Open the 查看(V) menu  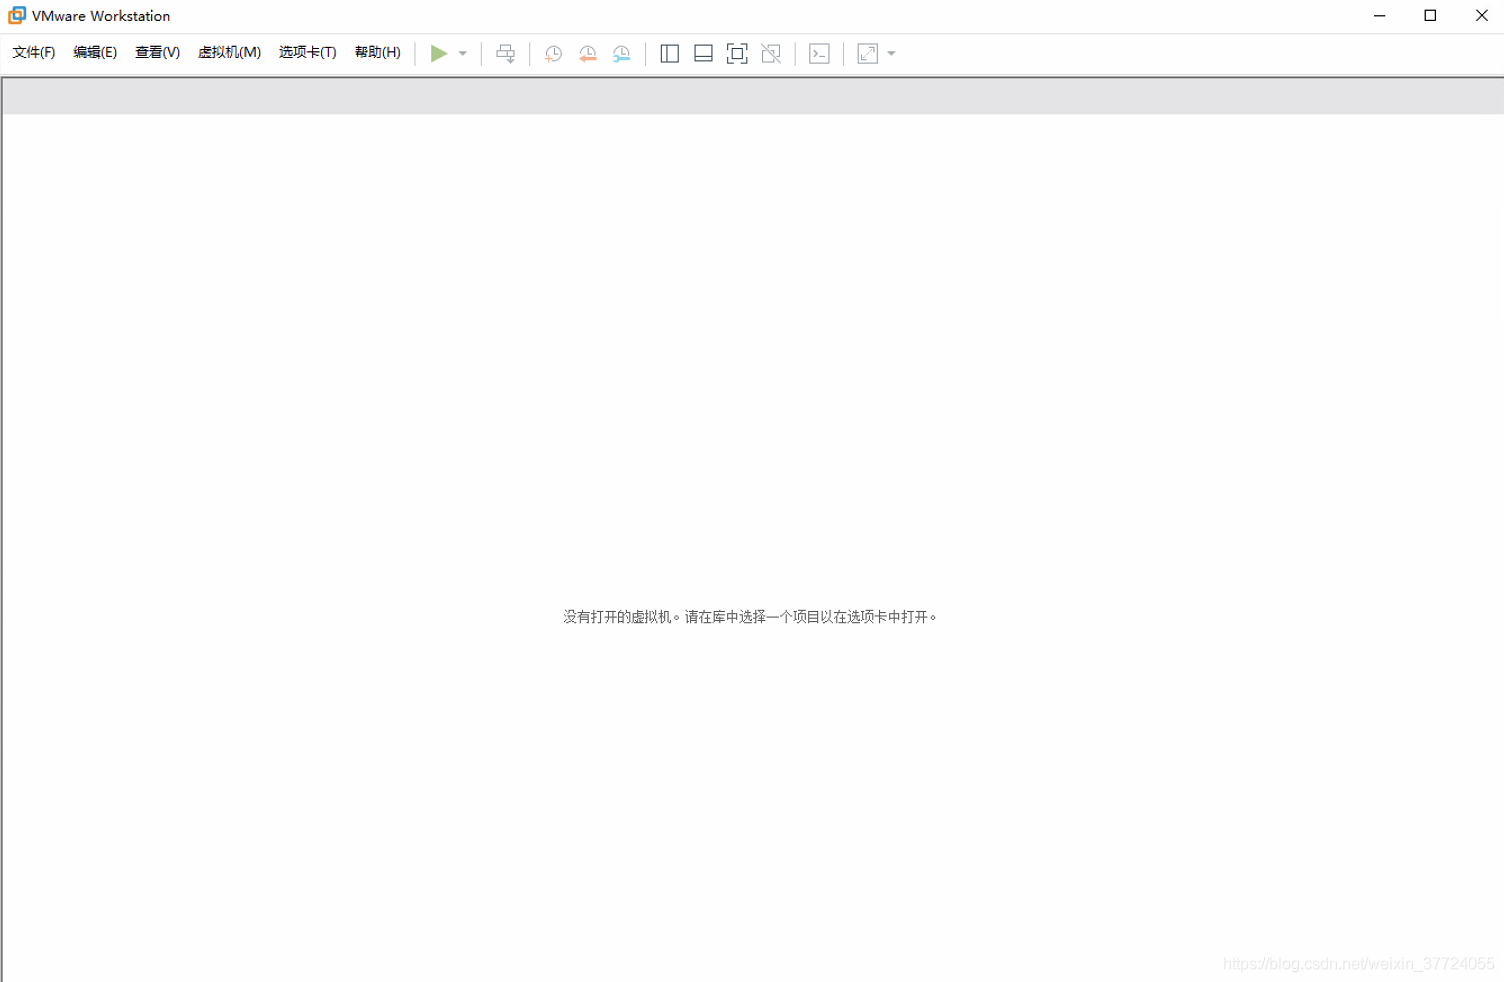pos(158,53)
